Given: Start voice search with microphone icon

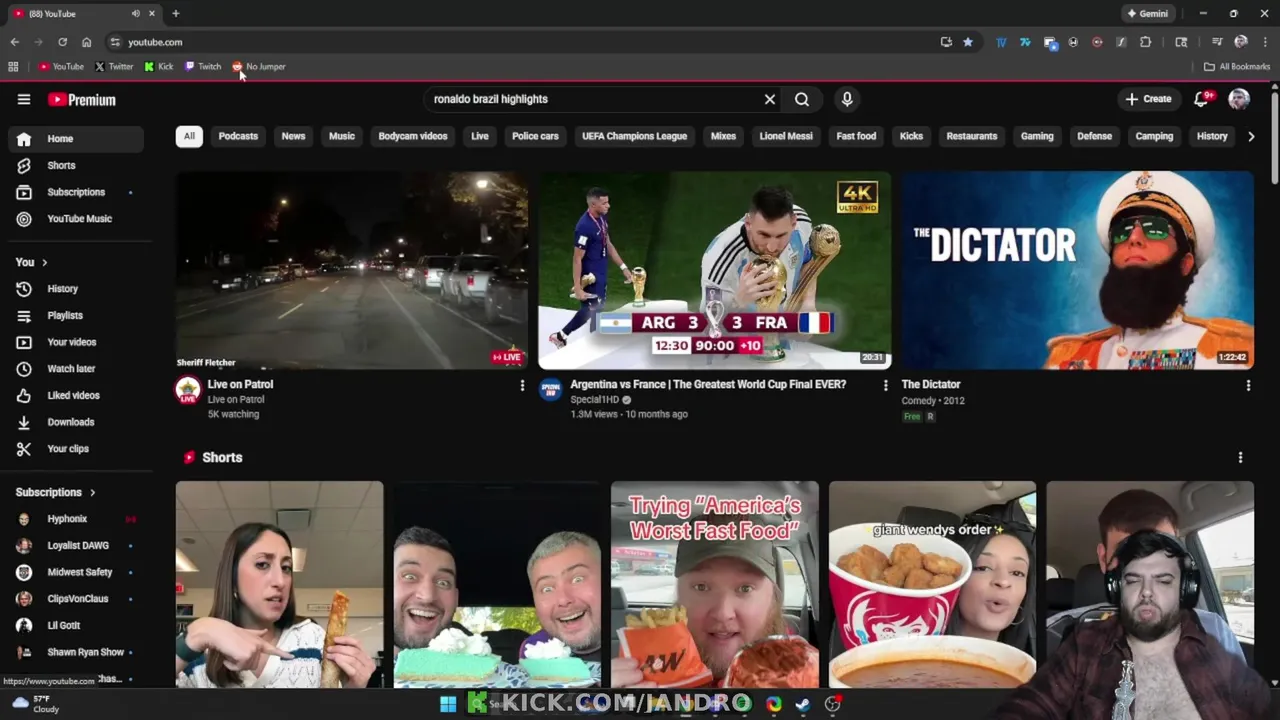Looking at the screenshot, I should [x=847, y=99].
